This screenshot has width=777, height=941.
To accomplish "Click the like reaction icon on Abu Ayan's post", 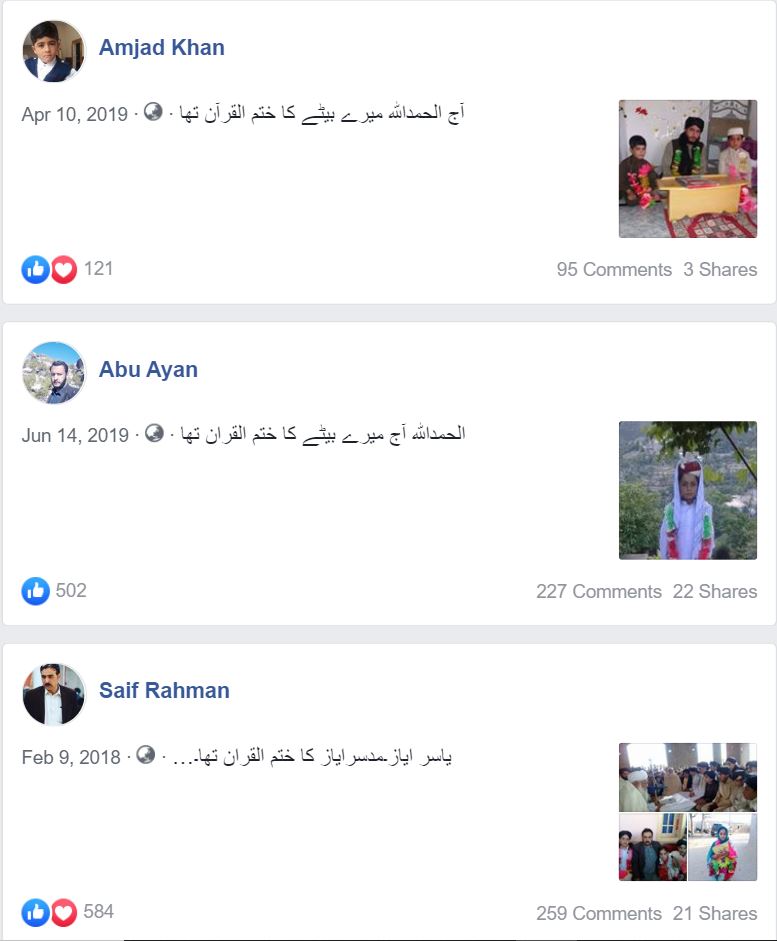I will click(x=35, y=591).
